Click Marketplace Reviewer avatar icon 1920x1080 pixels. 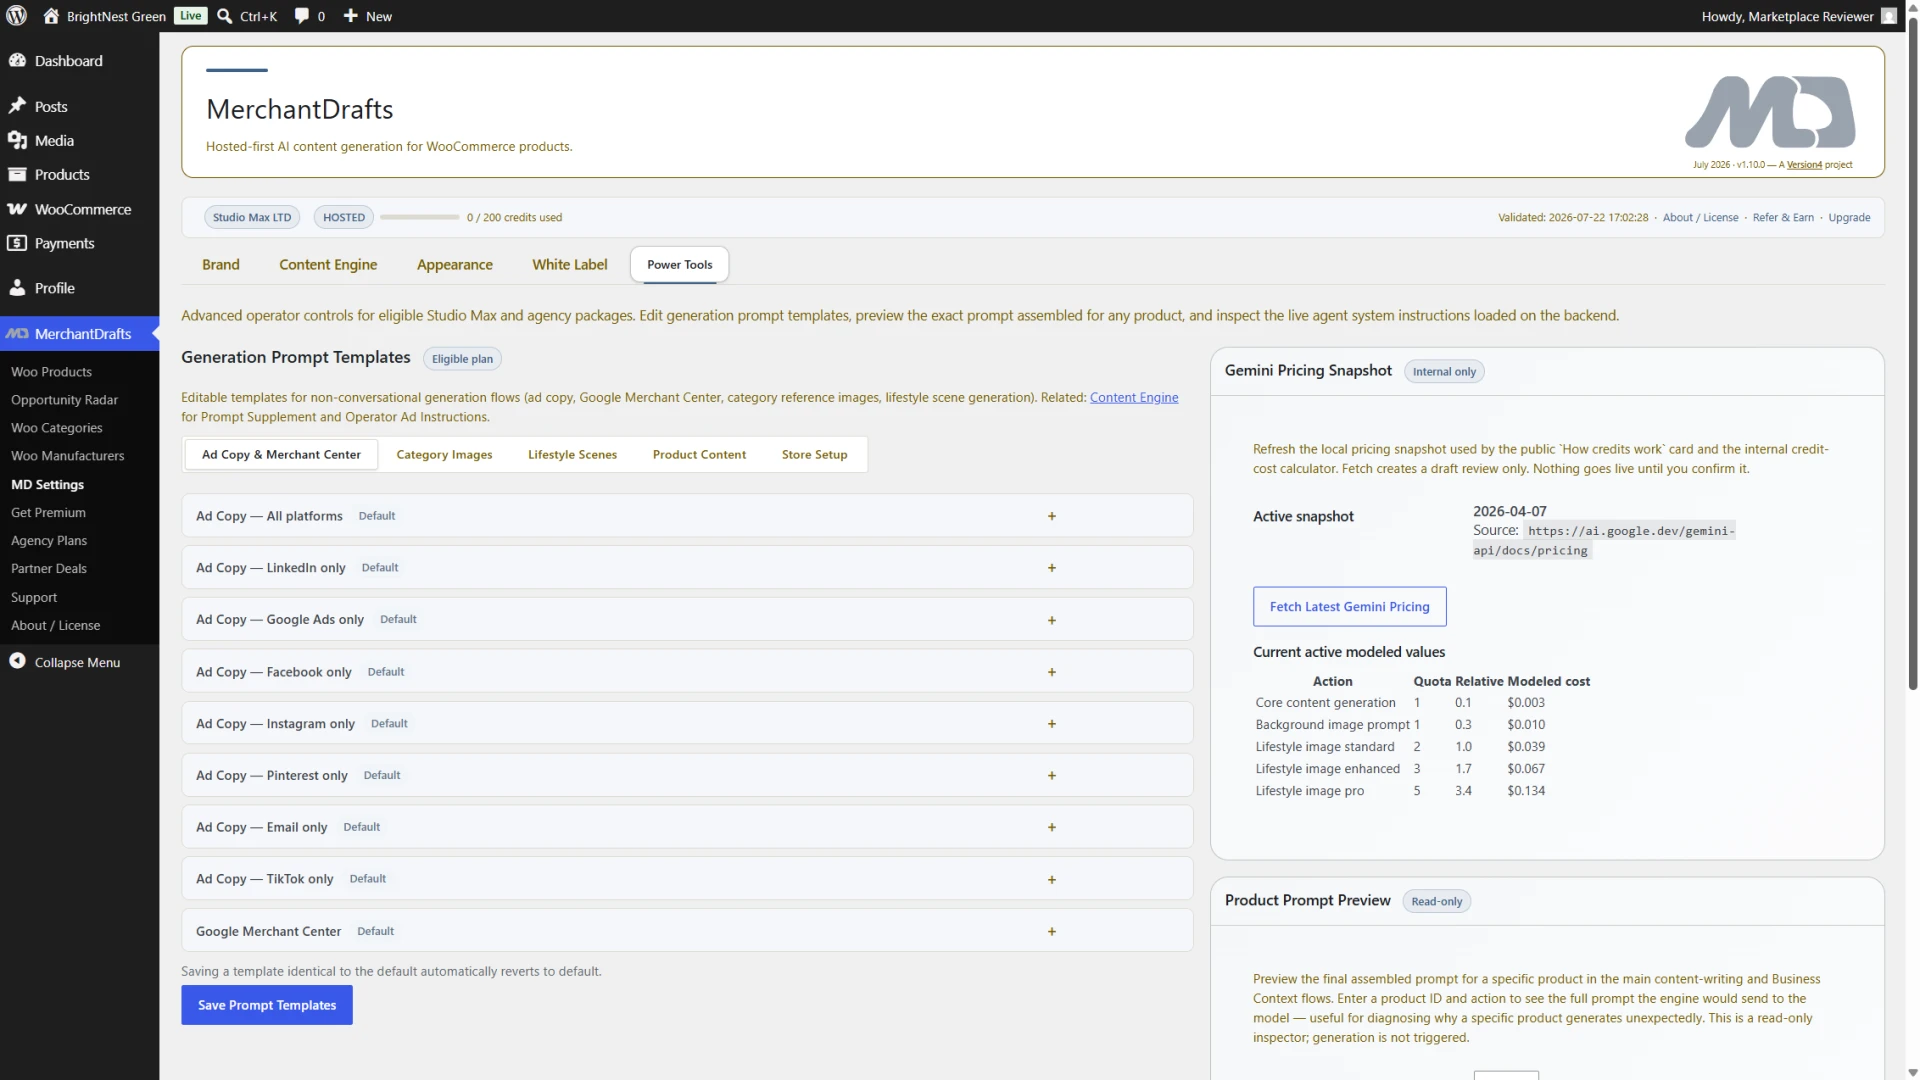(x=1888, y=16)
